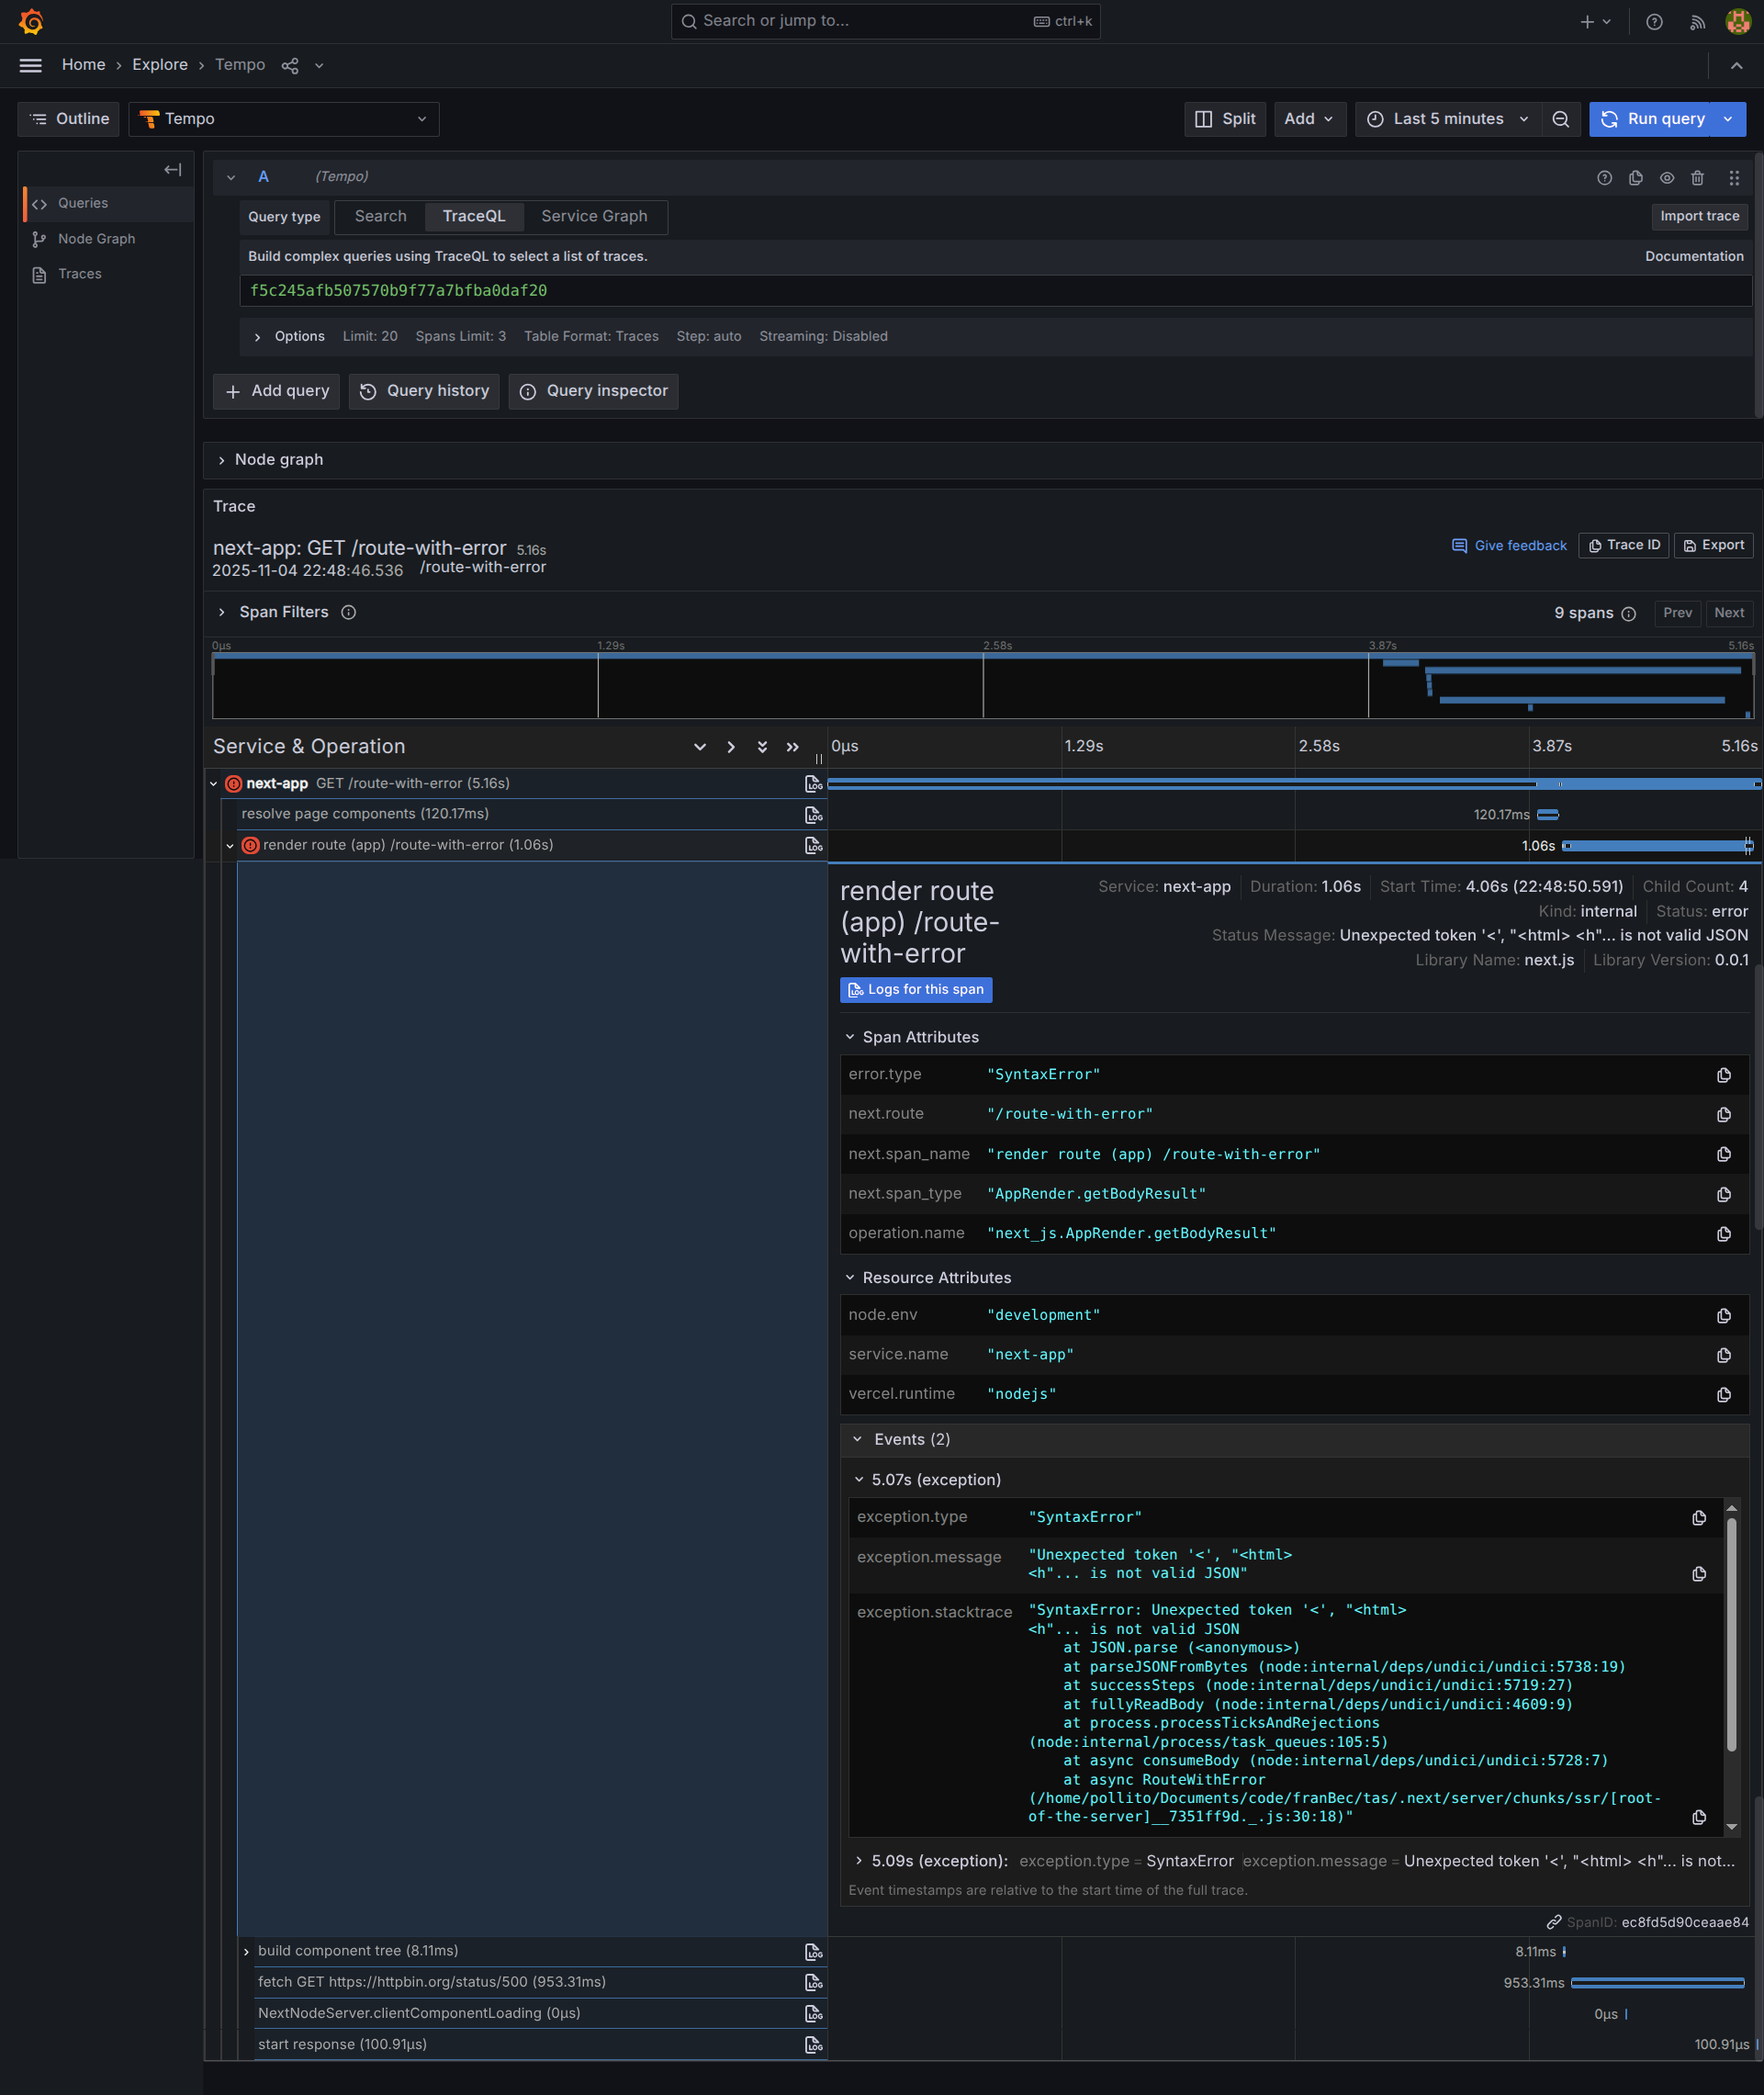Copy the span link icon near SpanID
Screen dimensions: 1764x2095
1553,1922
